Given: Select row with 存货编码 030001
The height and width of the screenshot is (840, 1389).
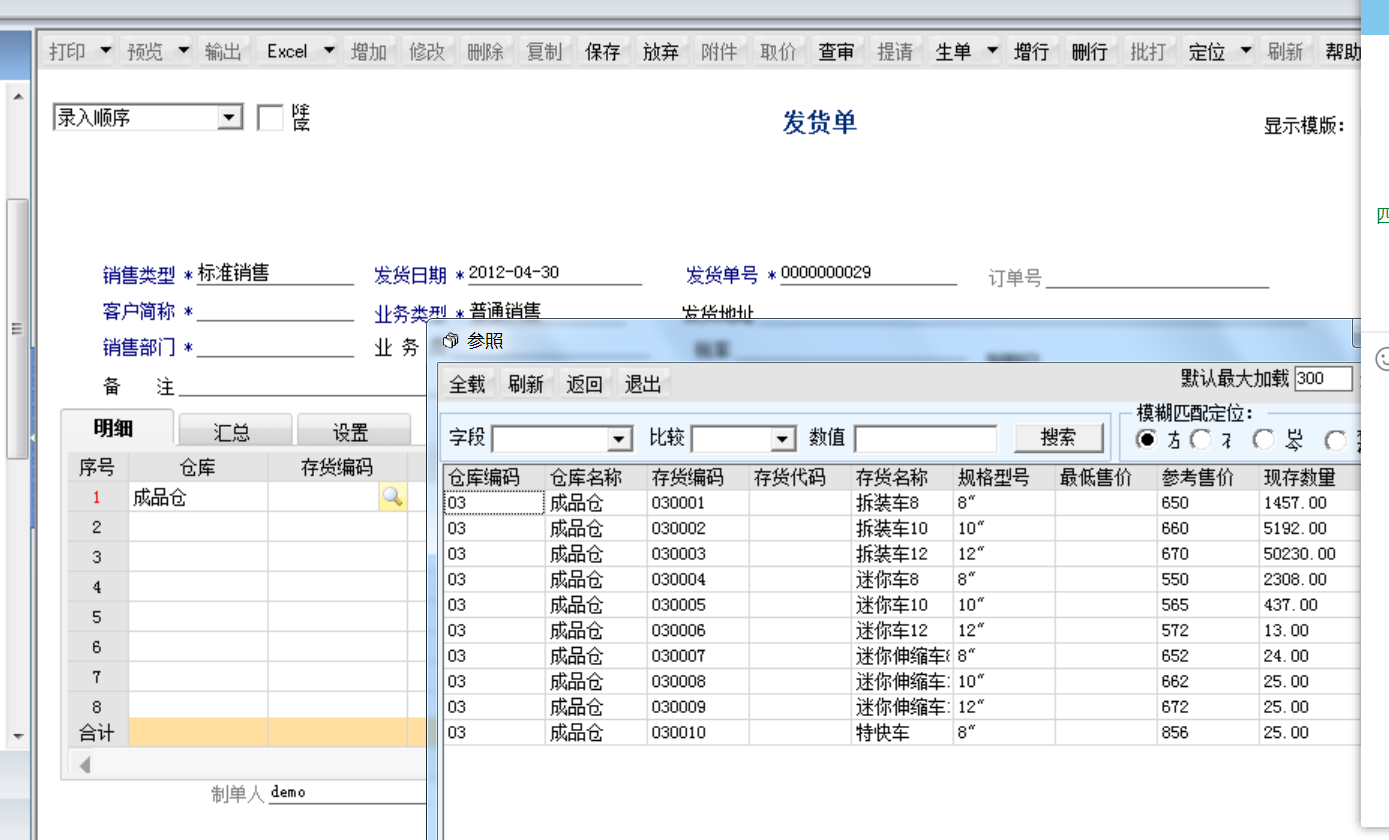Looking at the screenshot, I should tap(902, 503).
